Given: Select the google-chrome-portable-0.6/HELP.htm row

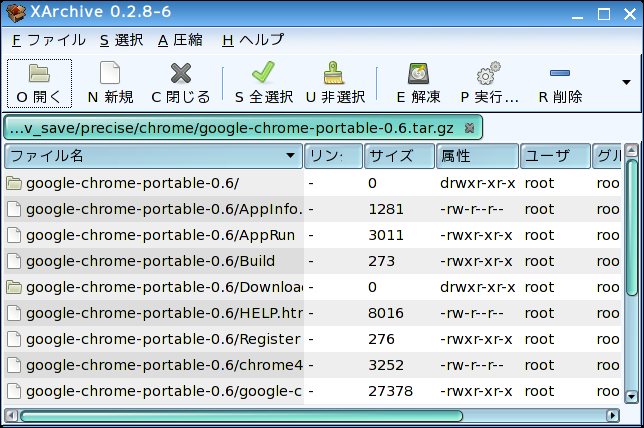Looking at the screenshot, I should [x=313, y=313].
